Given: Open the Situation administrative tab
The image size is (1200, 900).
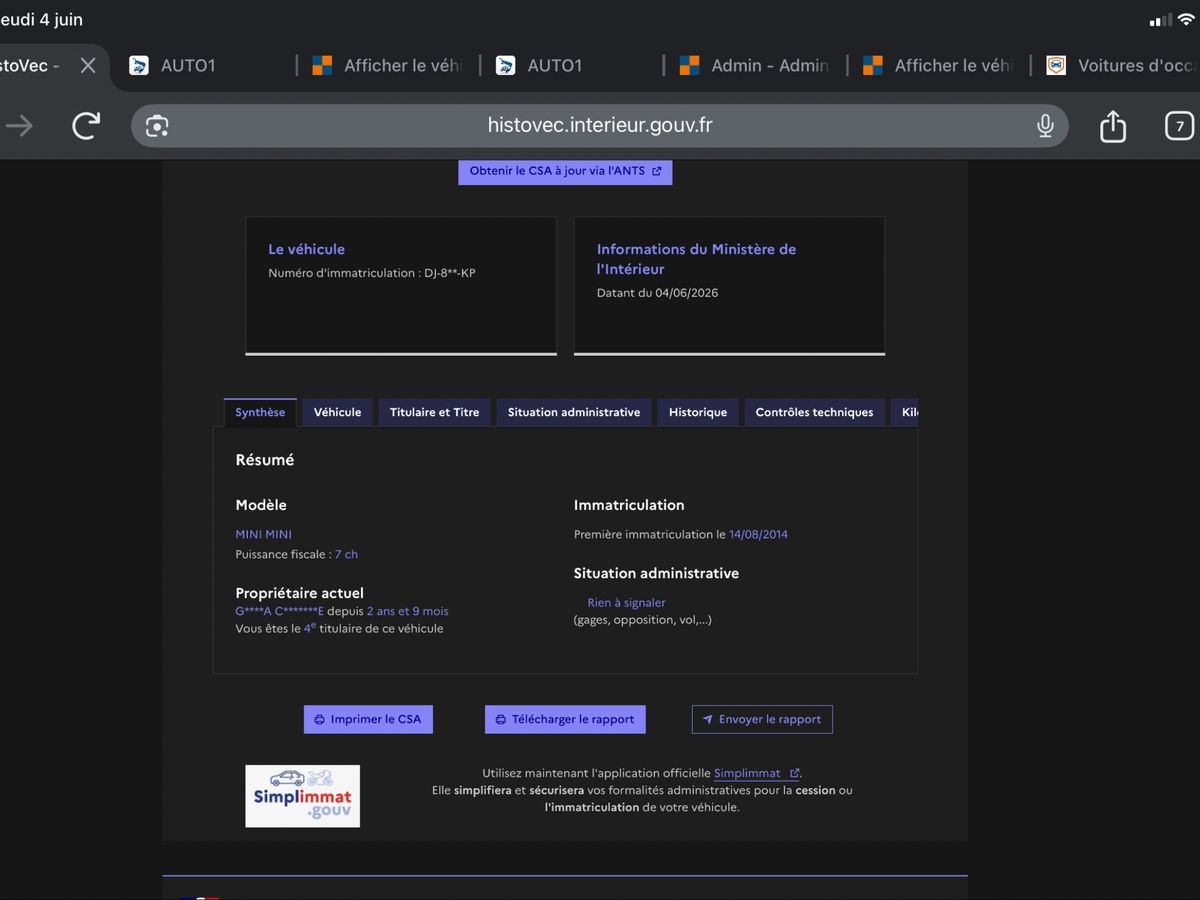Looking at the screenshot, I should [574, 412].
